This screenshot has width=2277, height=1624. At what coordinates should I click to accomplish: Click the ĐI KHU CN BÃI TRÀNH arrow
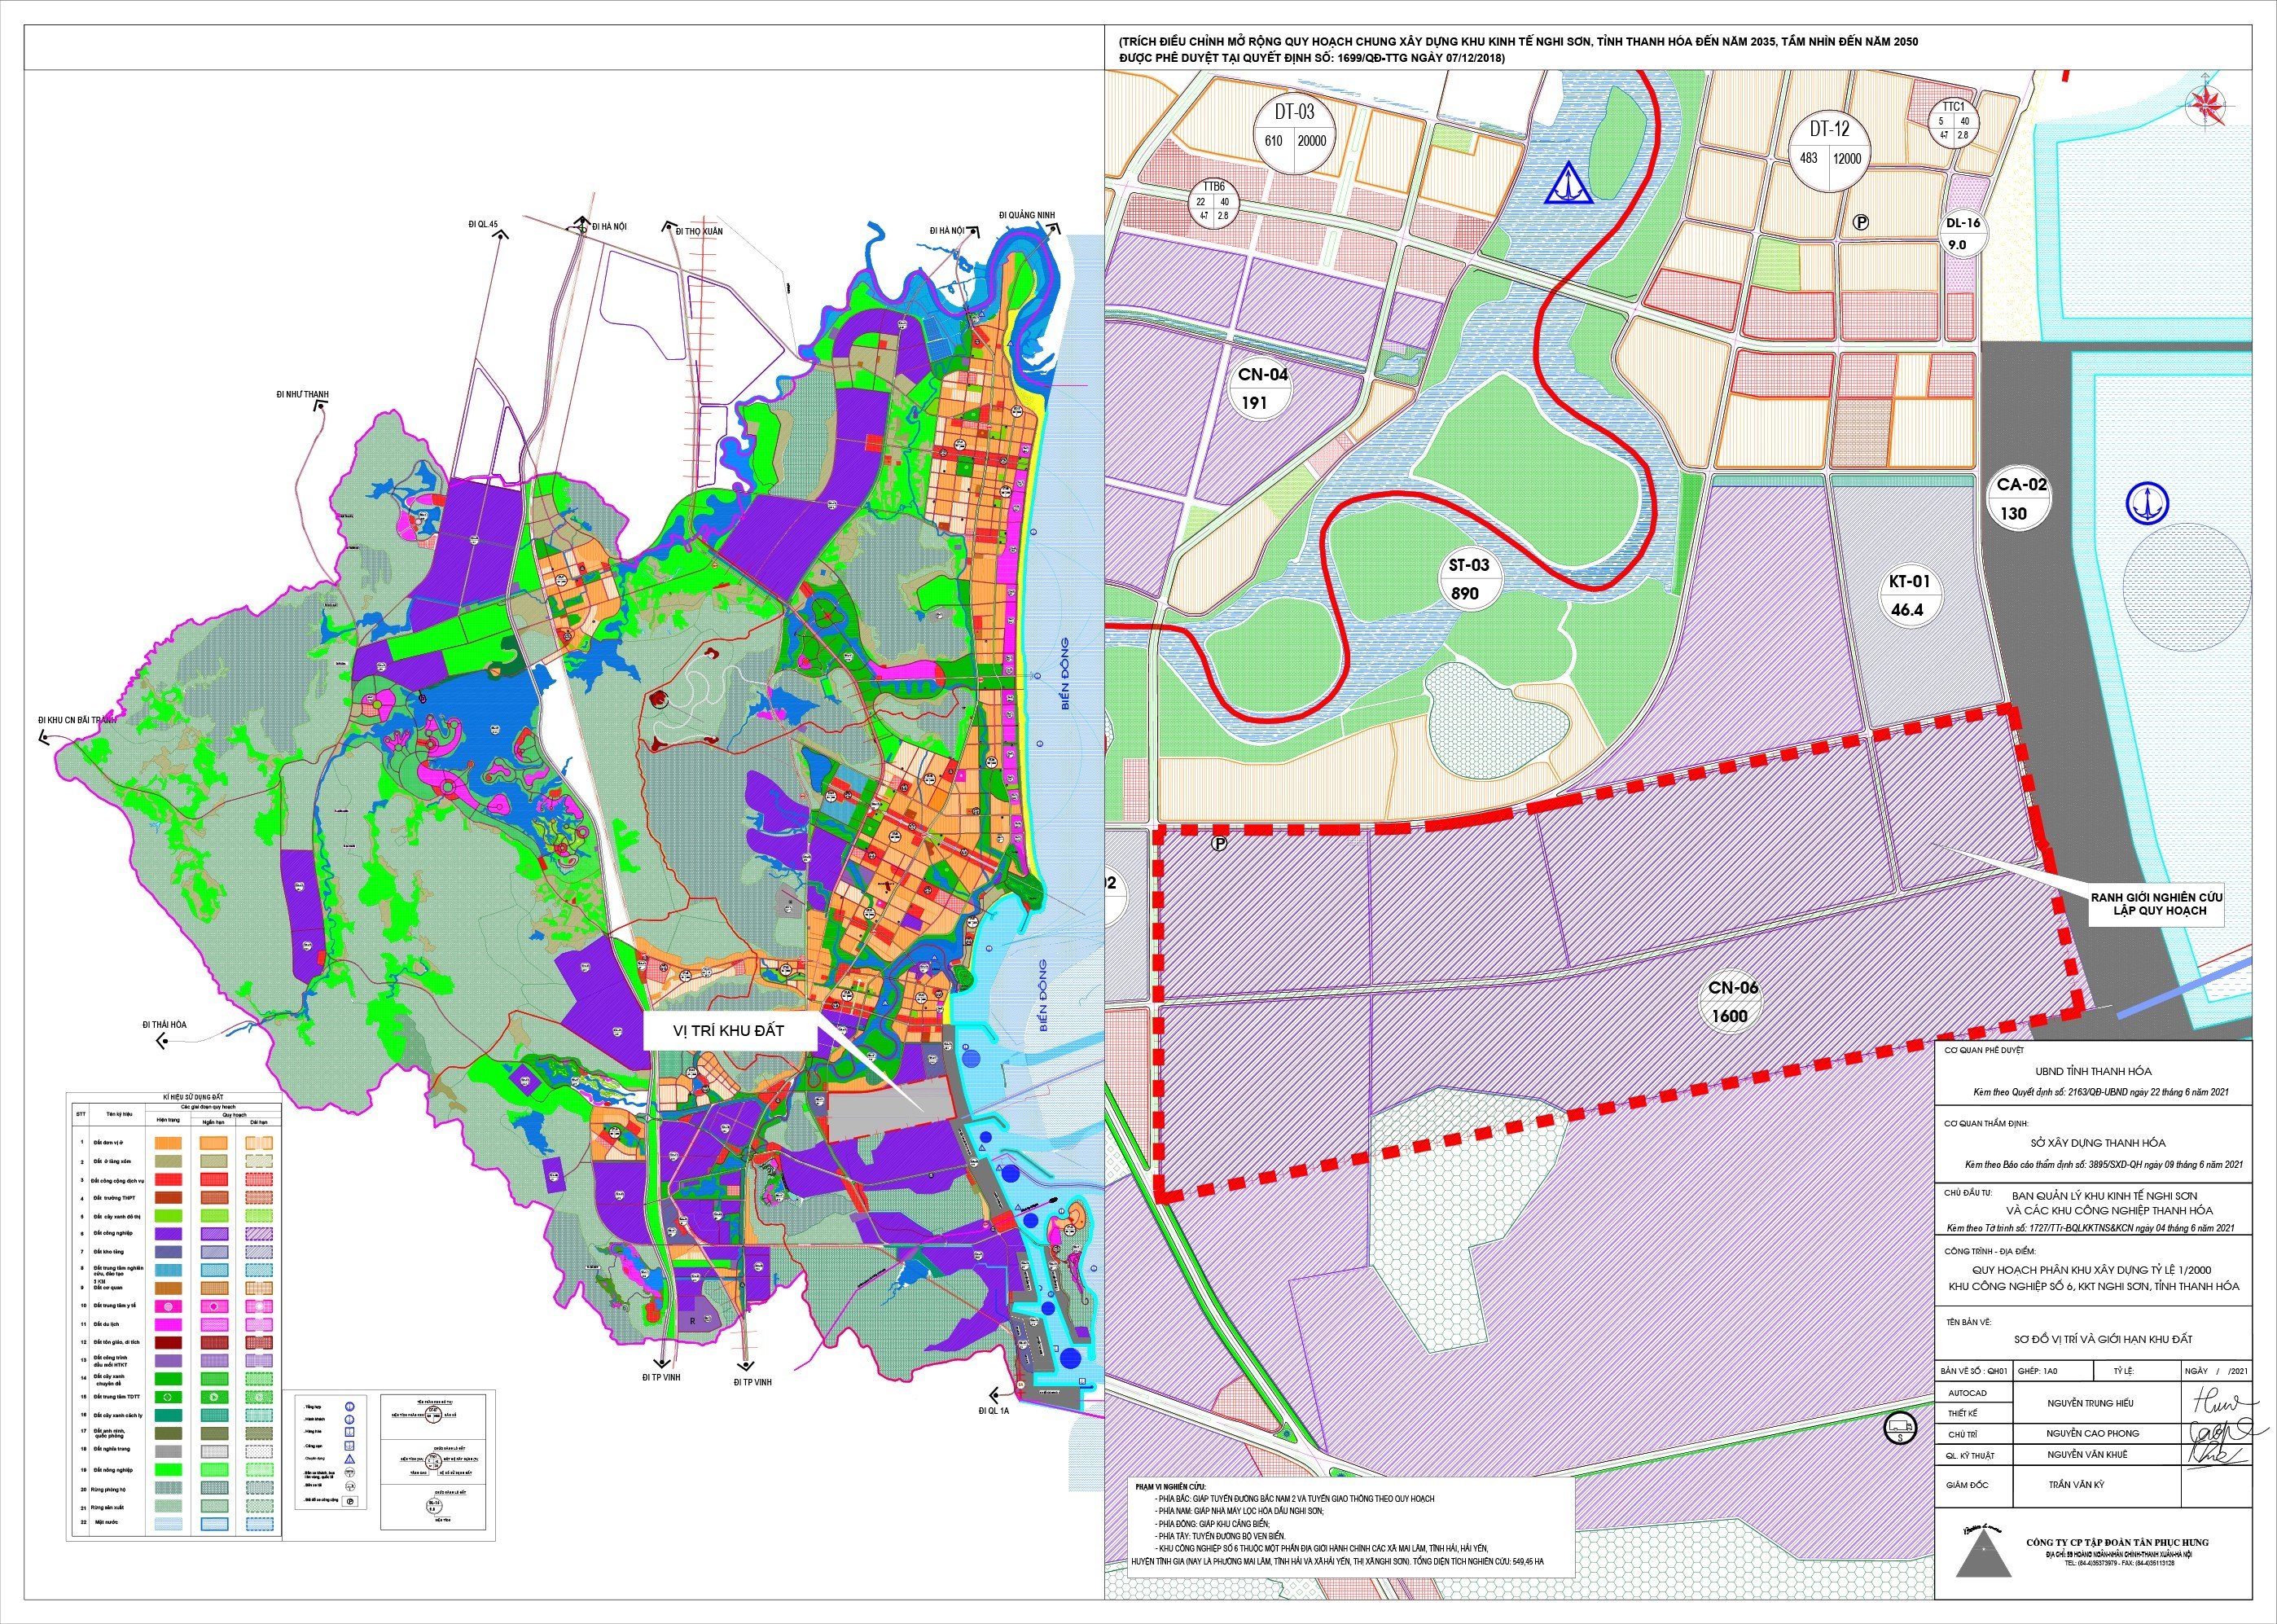(x=44, y=737)
